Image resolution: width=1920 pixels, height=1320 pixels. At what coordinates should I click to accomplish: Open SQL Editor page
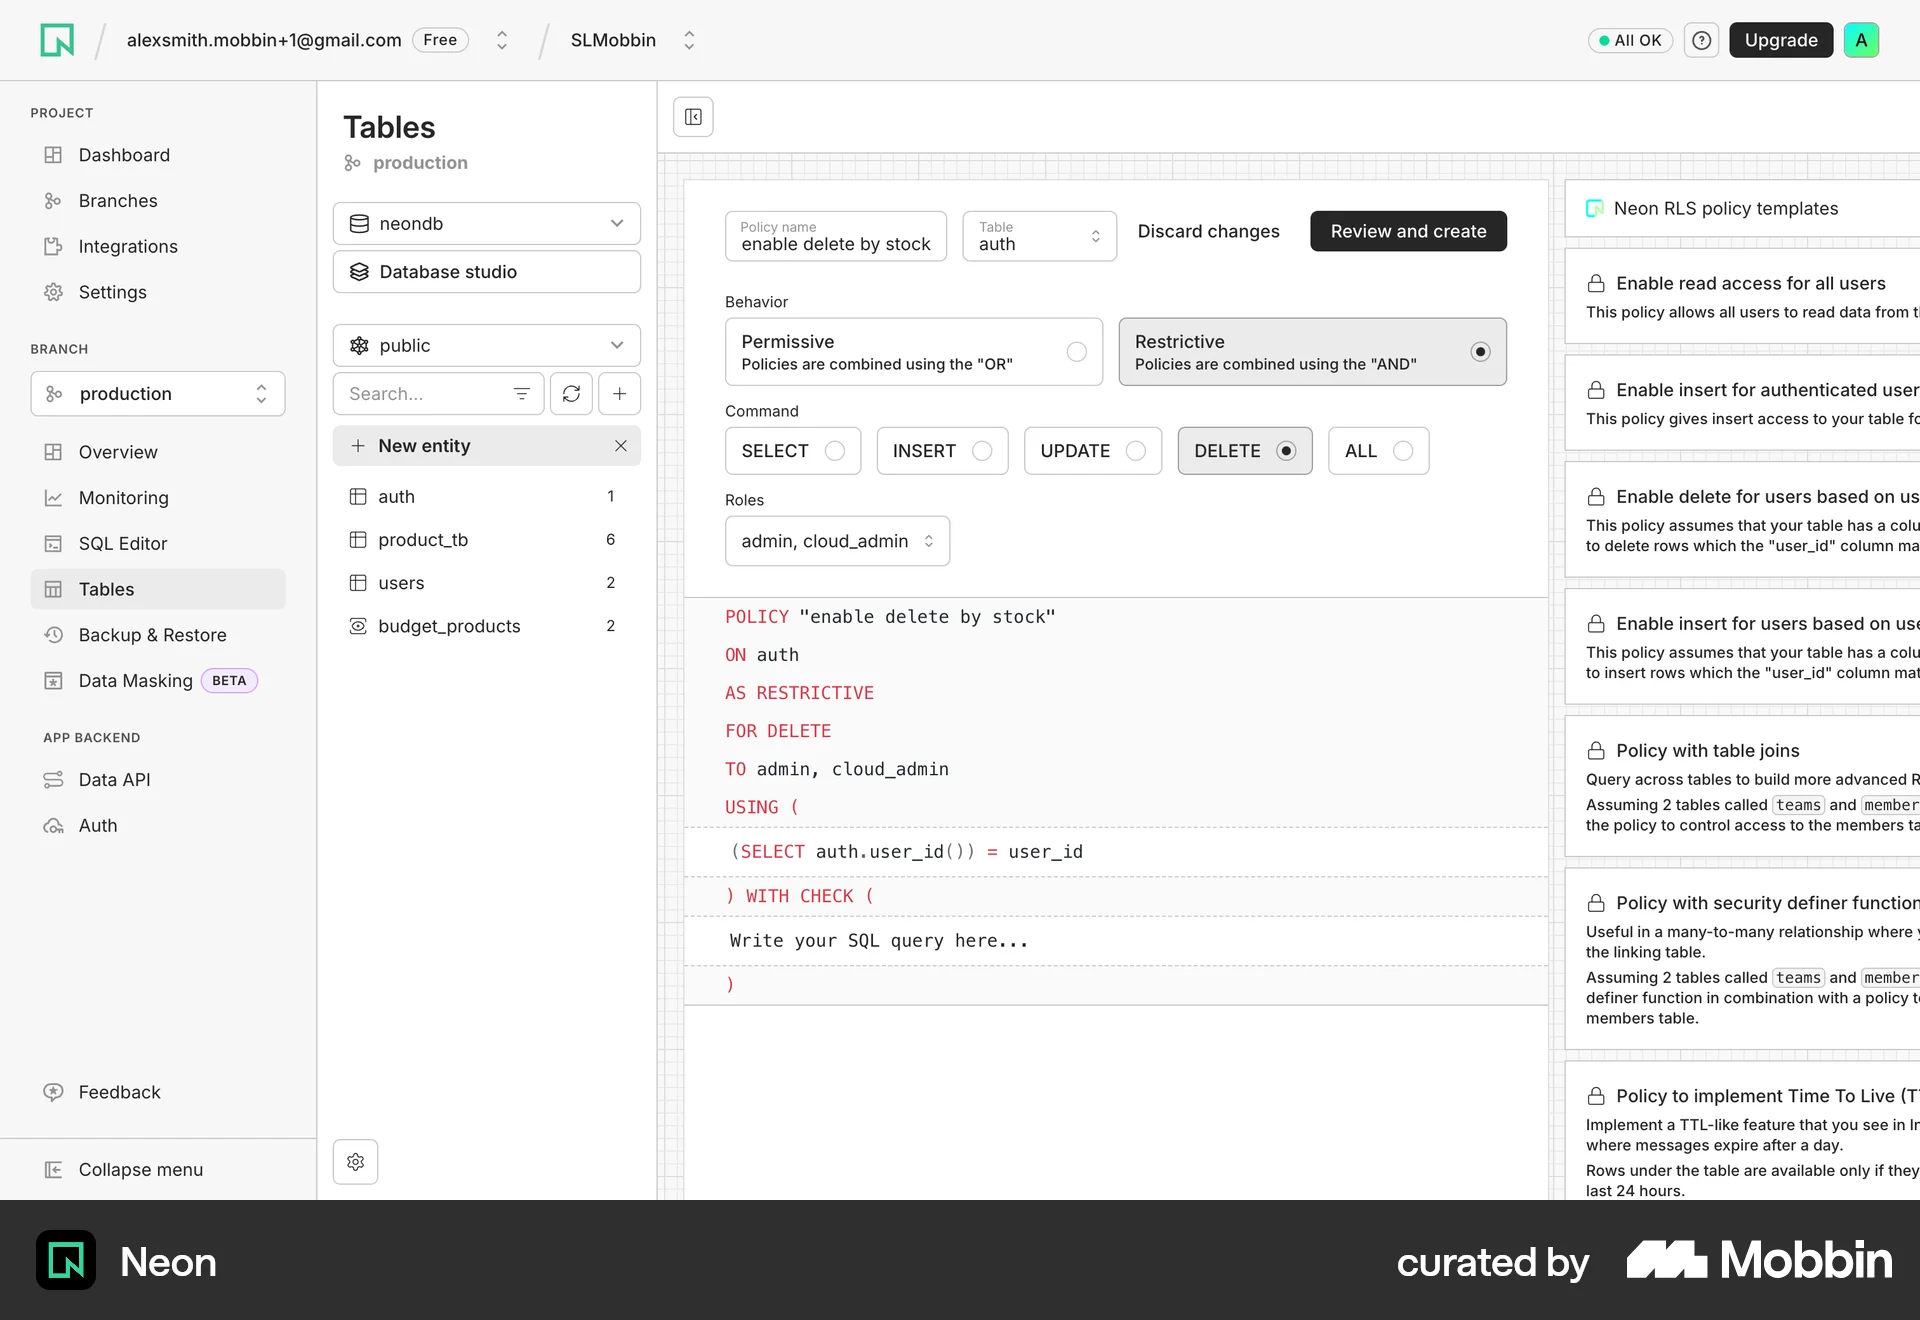[x=158, y=544]
